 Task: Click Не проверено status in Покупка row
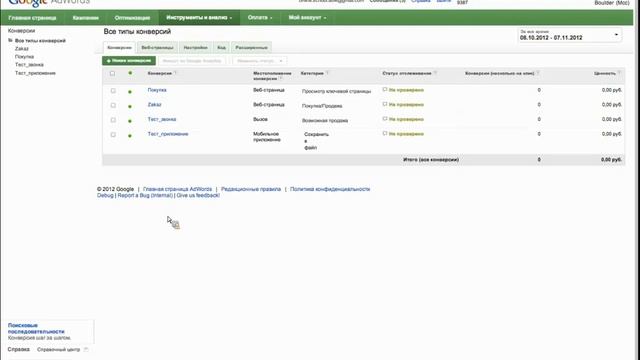pos(406,90)
